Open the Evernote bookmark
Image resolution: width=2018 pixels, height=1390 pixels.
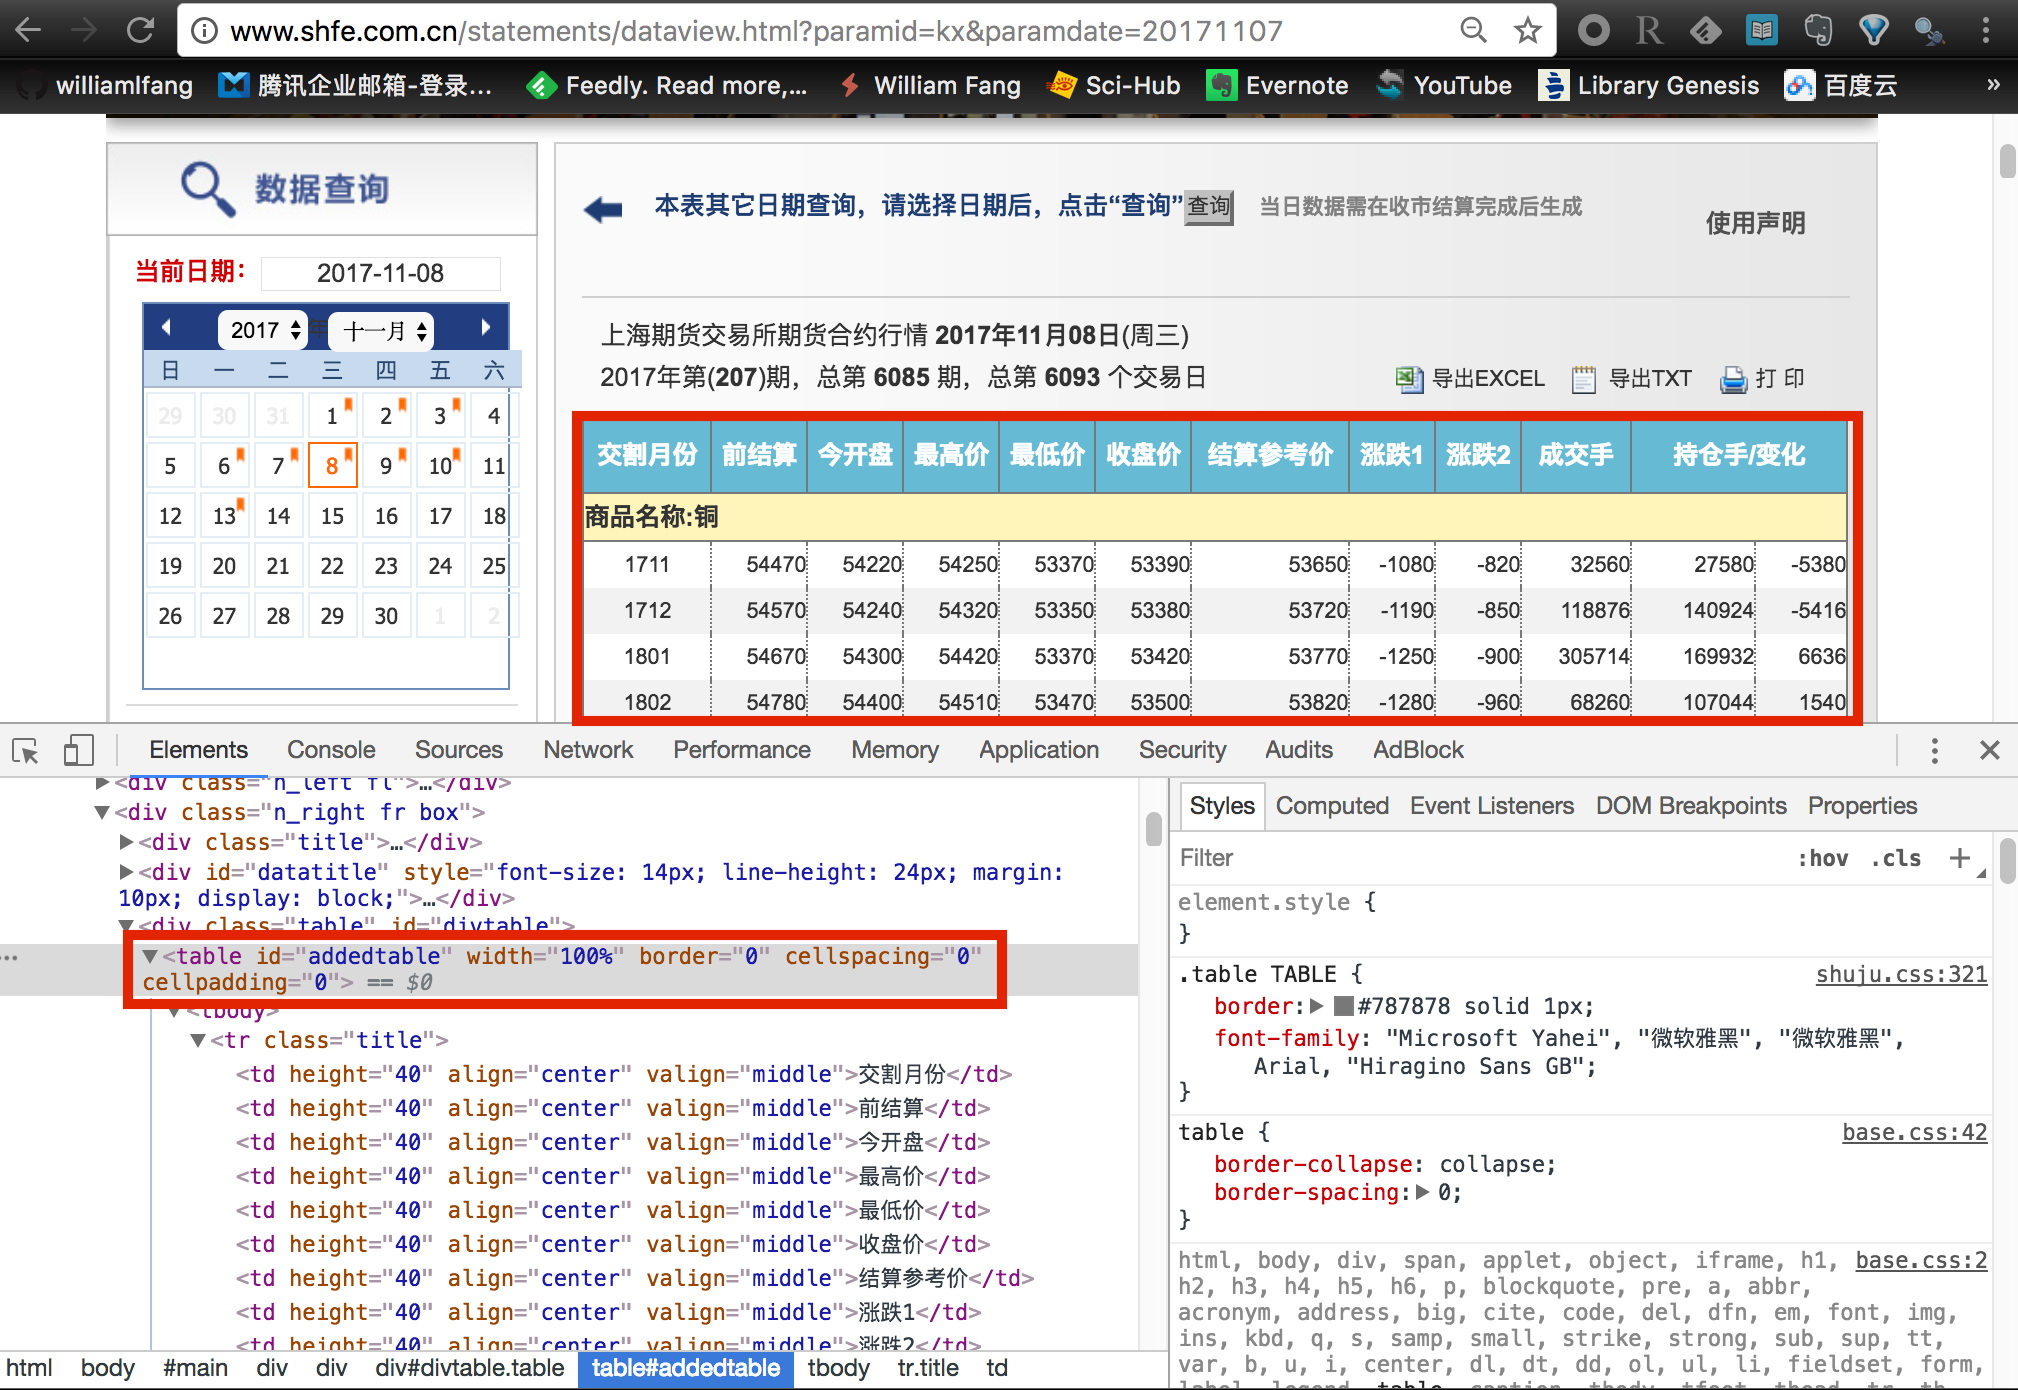1277,86
